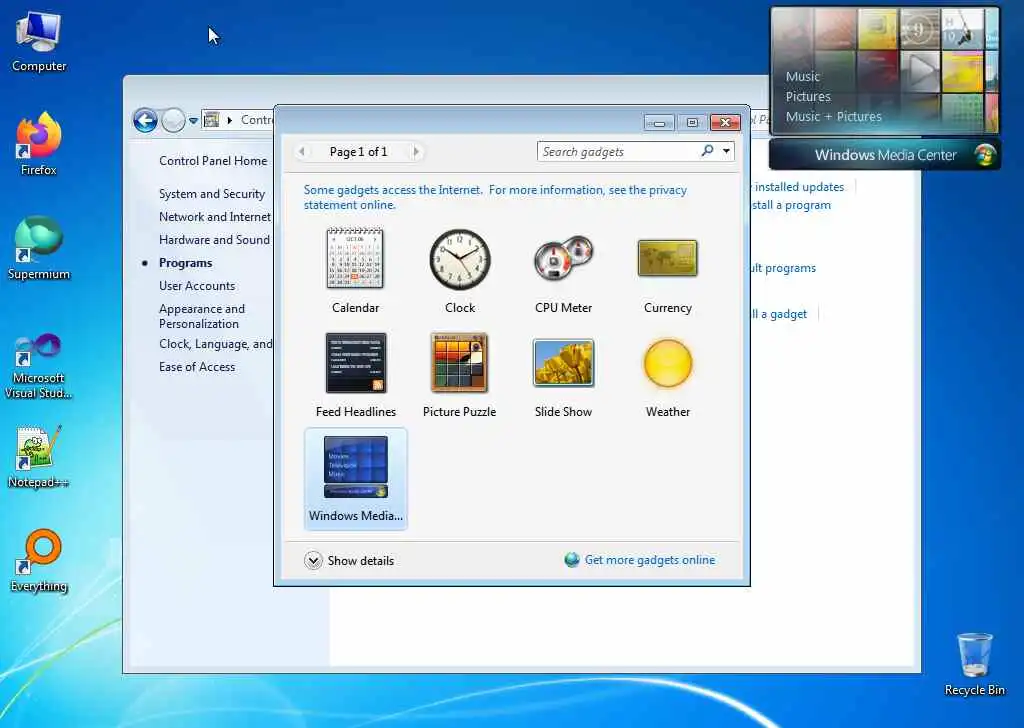The height and width of the screenshot is (728, 1024).
Task: Click the Page 1 of 1 label
Action: [358, 151]
